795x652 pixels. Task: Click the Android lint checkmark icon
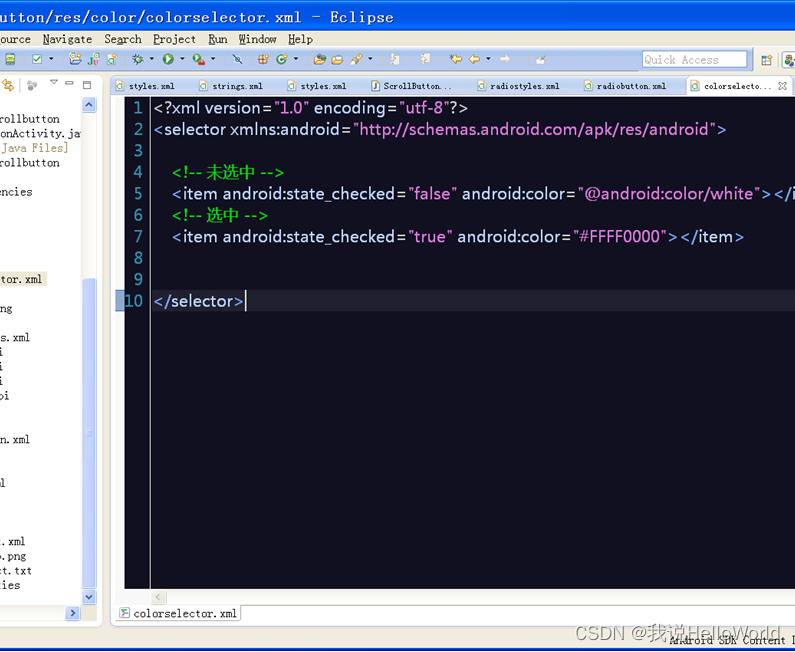click(x=37, y=59)
